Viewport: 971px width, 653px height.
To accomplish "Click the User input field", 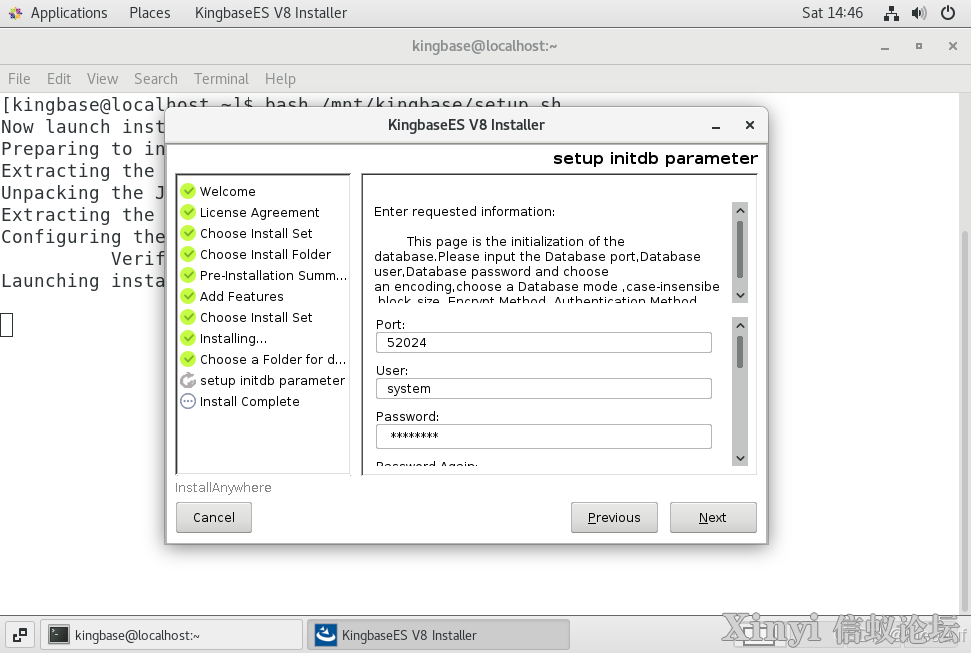I will pos(544,388).
